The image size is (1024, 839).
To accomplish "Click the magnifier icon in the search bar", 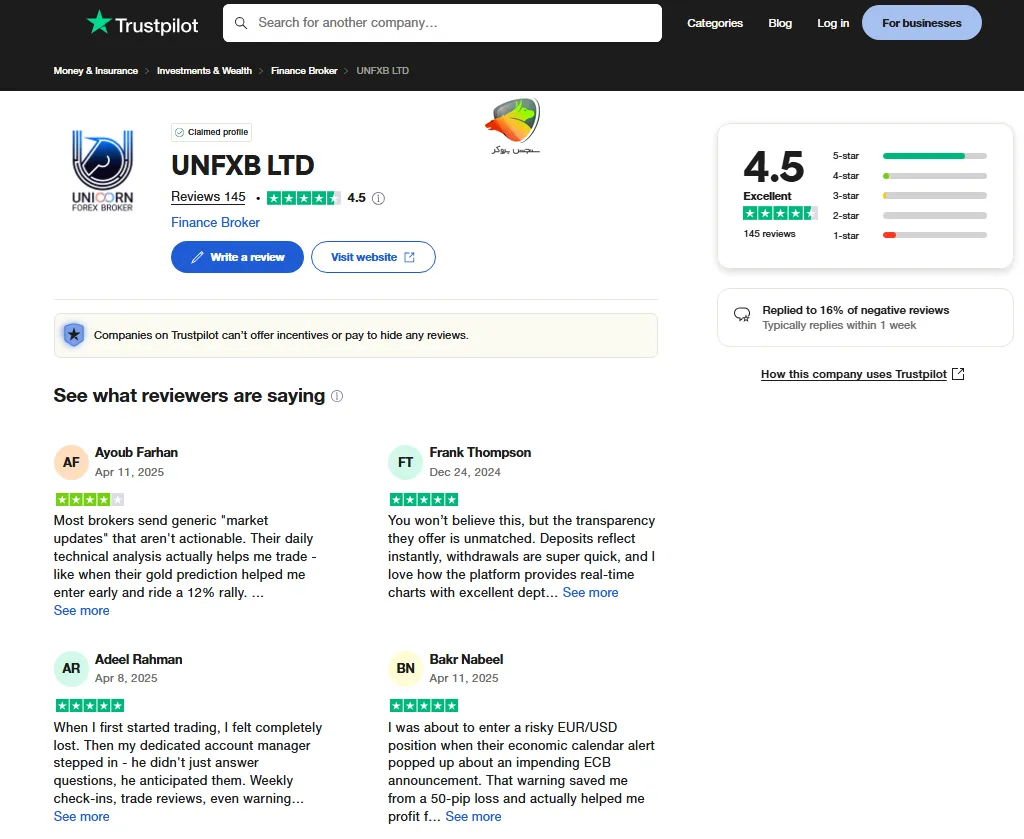I will [240, 22].
